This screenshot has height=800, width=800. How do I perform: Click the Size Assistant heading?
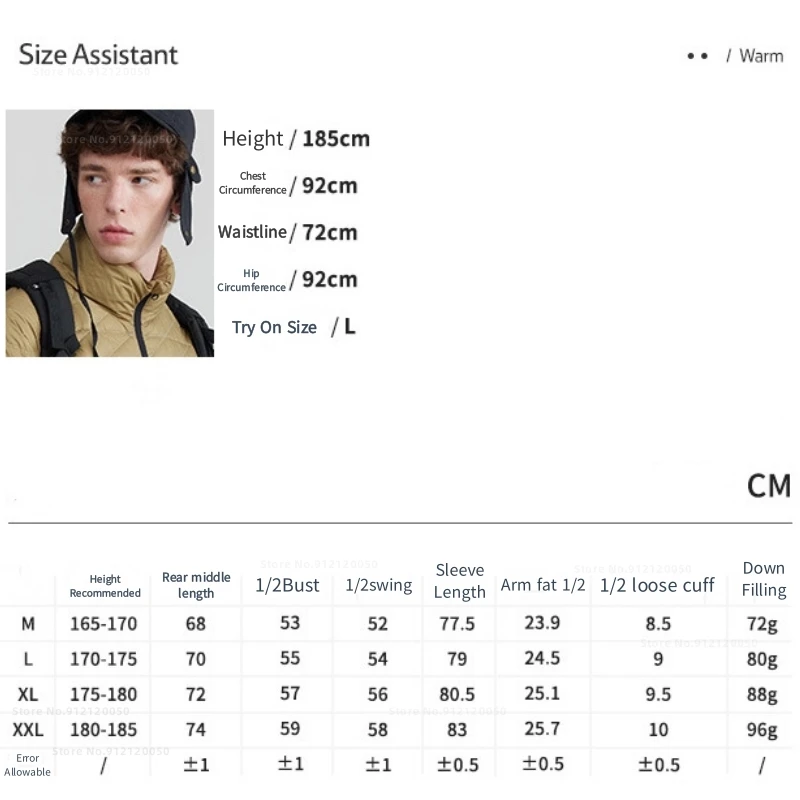(x=98, y=55)
